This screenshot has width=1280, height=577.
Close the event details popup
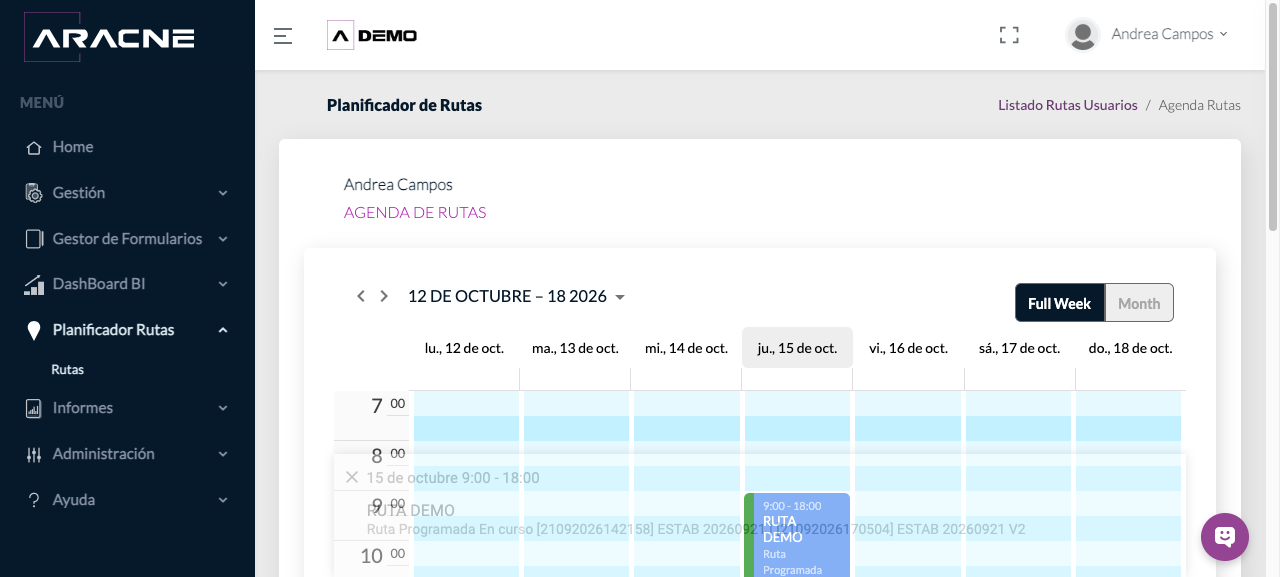pos(351,477)
